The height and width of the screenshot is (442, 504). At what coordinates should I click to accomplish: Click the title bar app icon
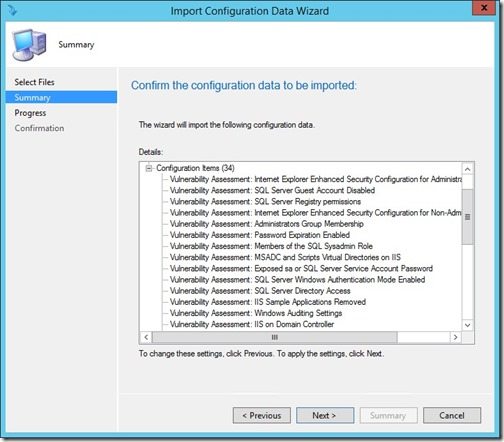12,11
